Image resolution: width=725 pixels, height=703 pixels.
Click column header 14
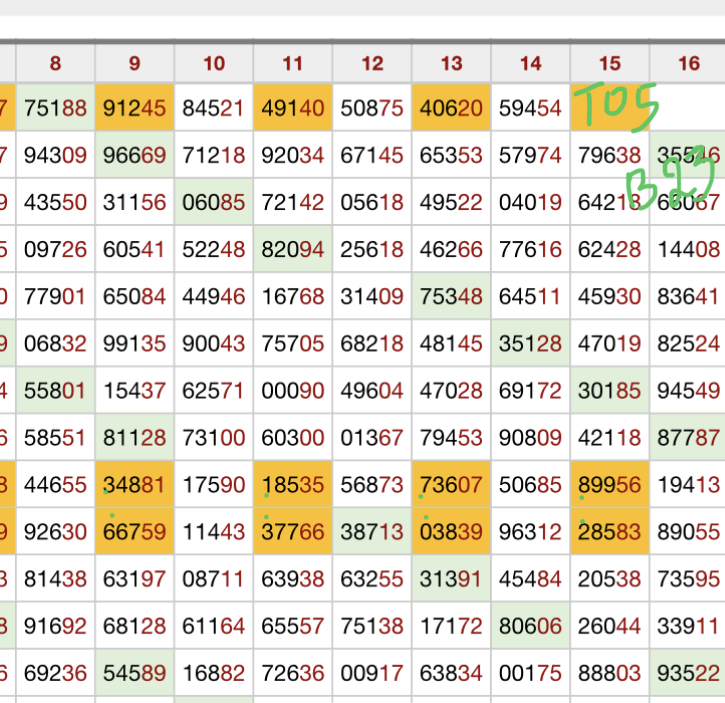tap(530, 64)
